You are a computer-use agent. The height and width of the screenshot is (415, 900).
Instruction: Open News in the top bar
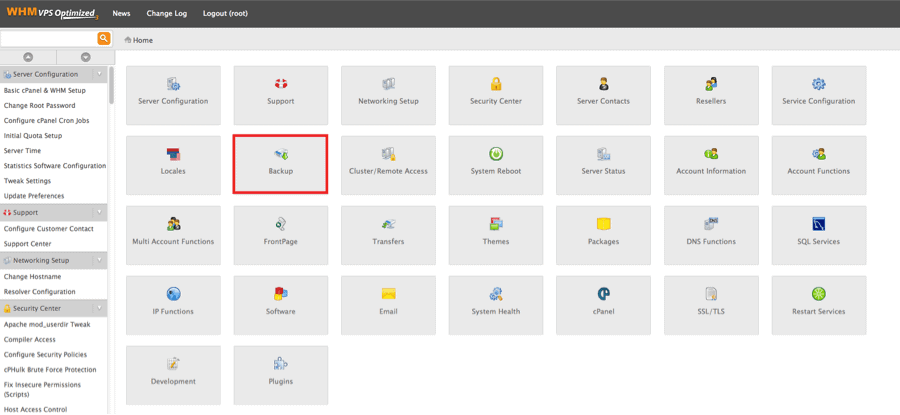tap(121, 13)
